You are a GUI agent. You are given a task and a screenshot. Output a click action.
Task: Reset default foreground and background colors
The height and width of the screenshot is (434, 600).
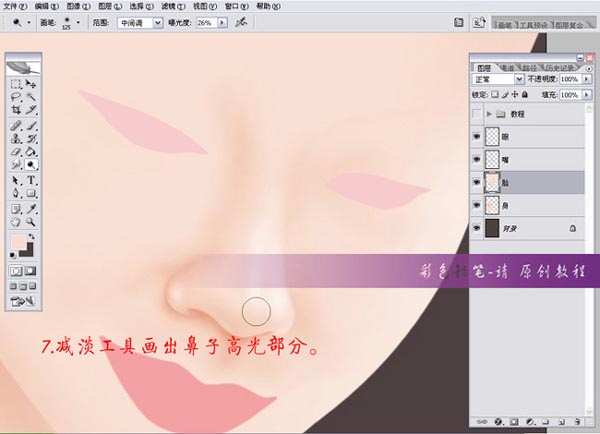(13, 255)
